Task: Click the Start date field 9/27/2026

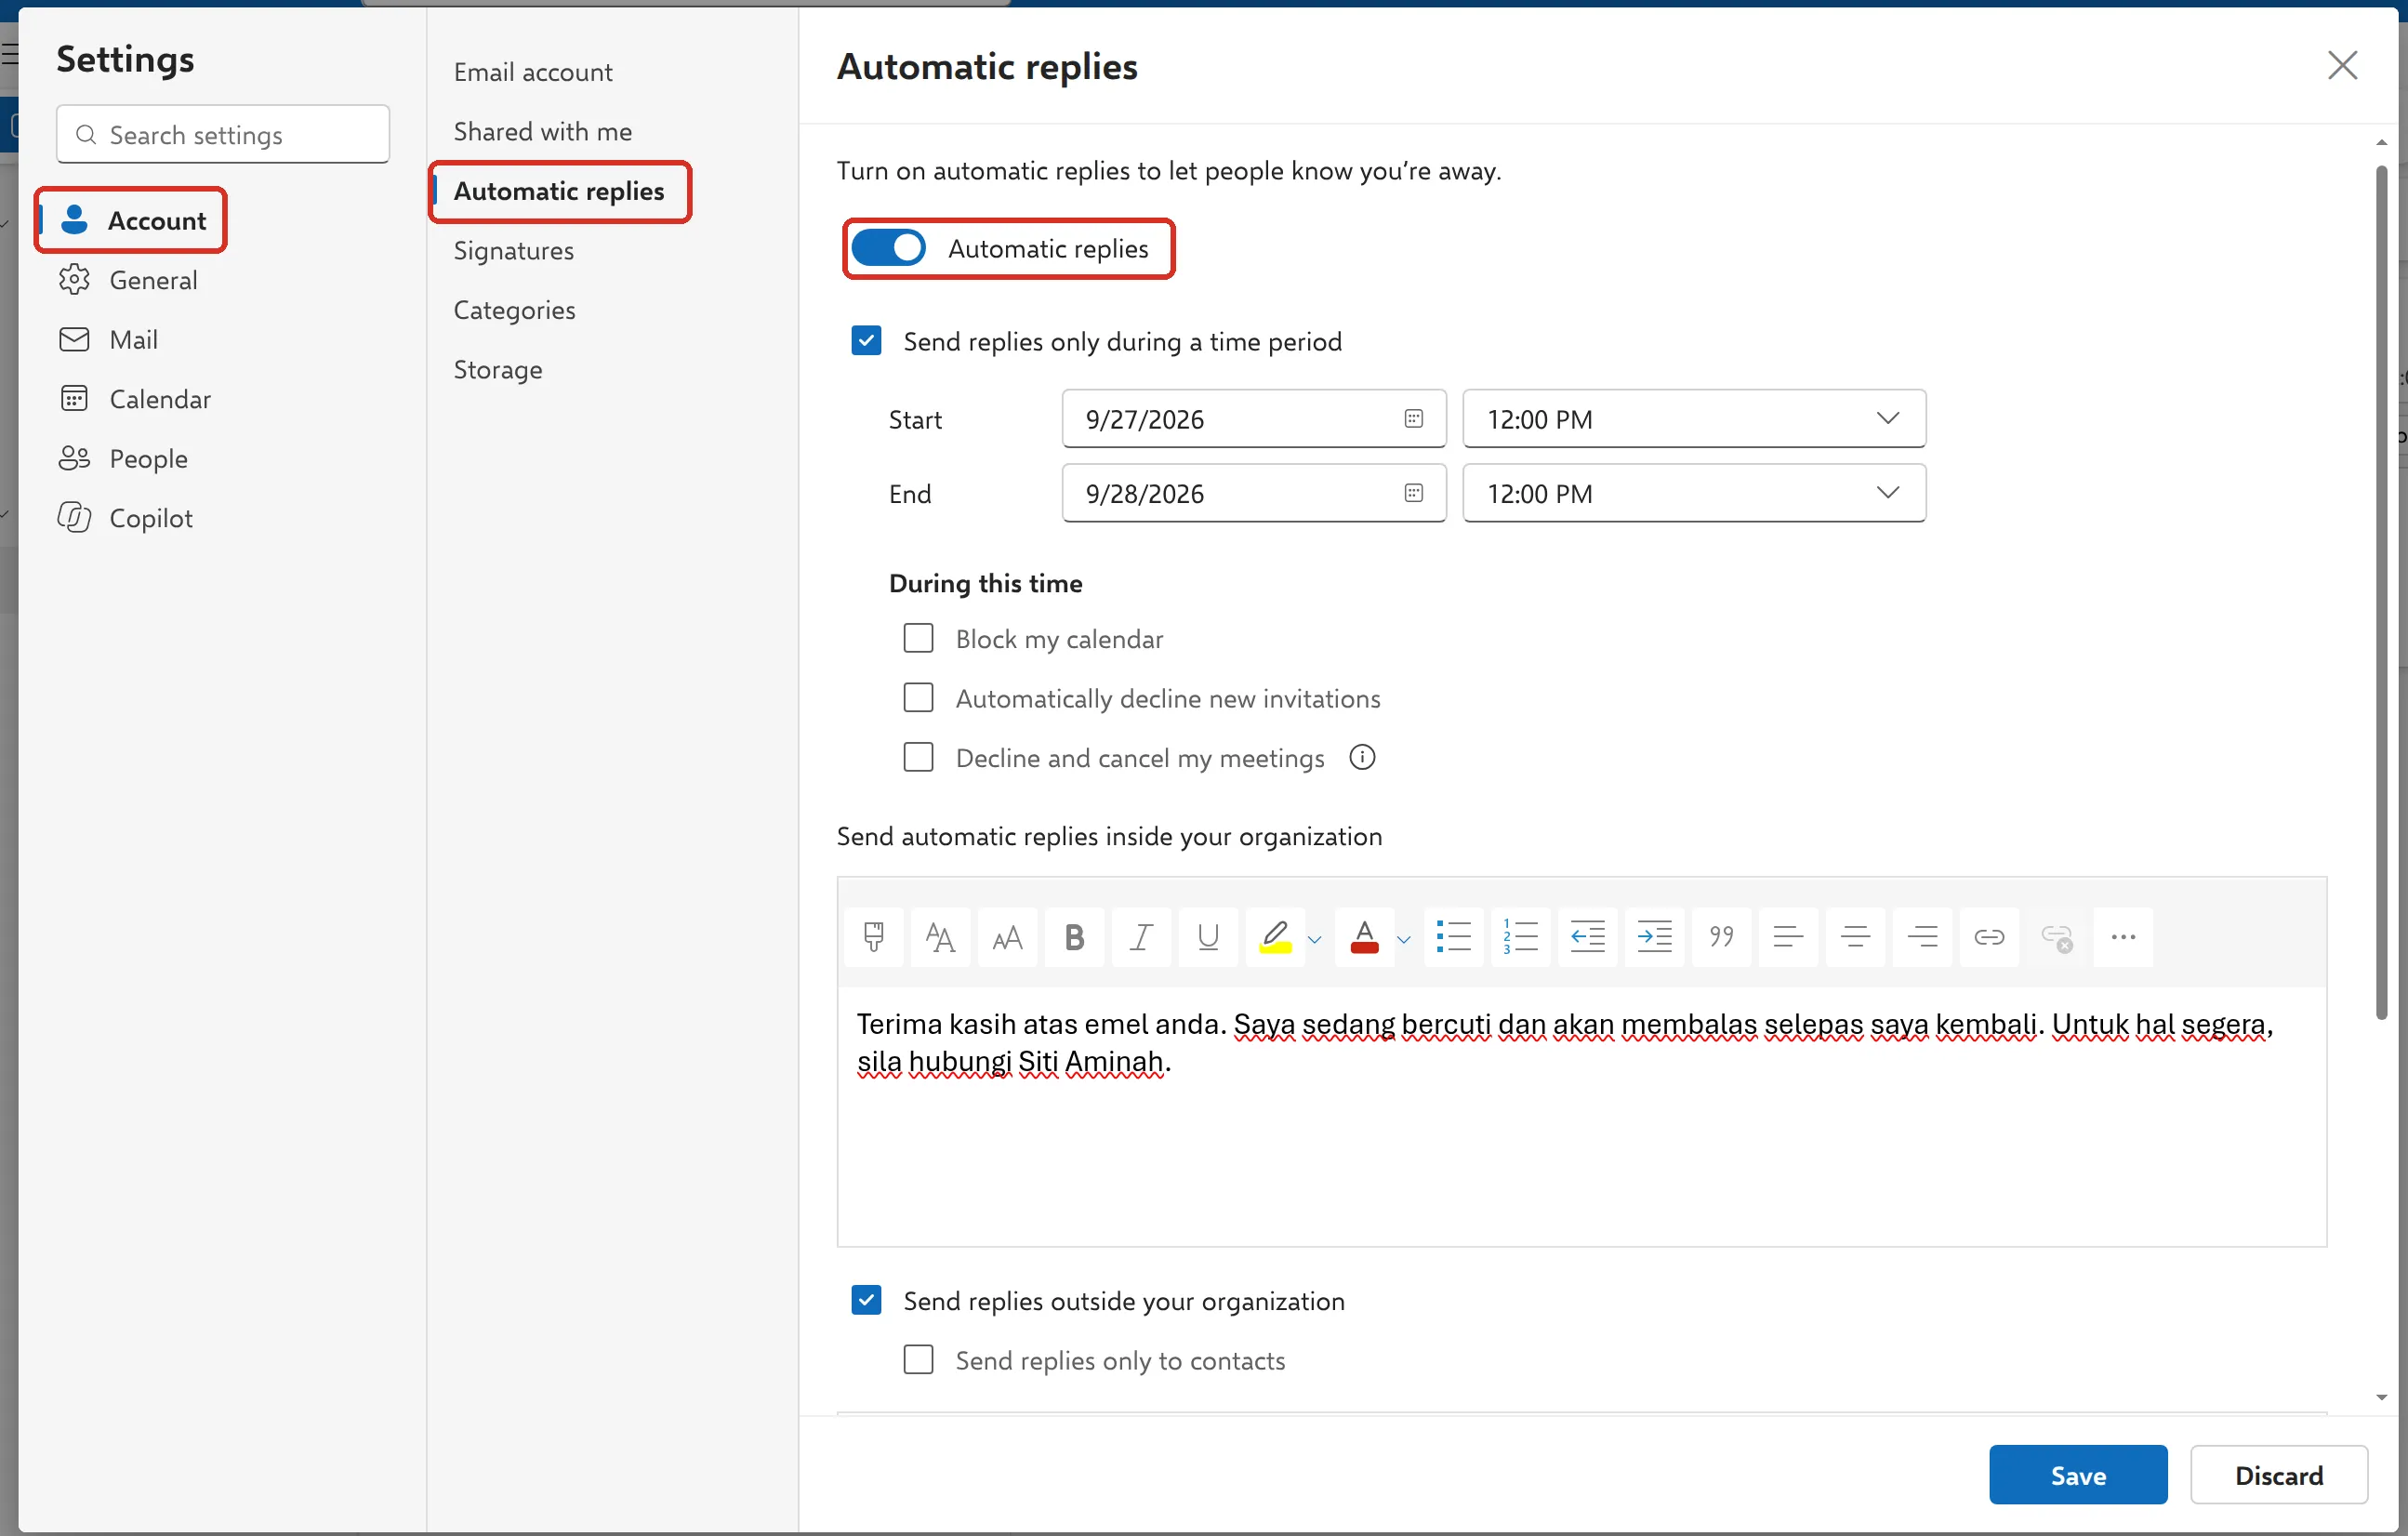Action: pos(1254,419)
